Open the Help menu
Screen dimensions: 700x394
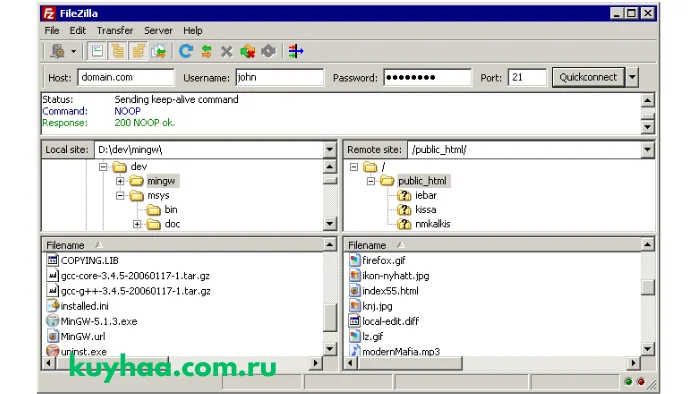point(193,30)
